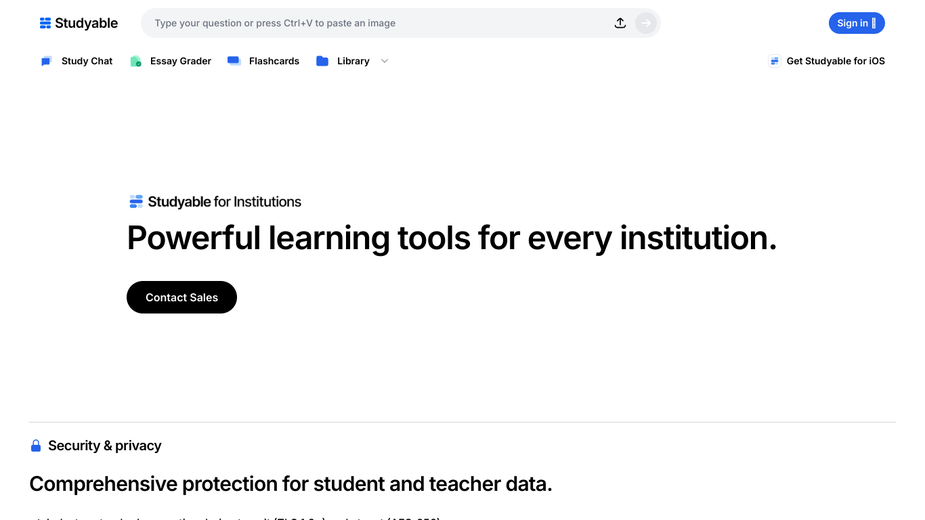Click the Contact Sales button
Viewport: 925px width, 520px height.
[x=182, y=297]
